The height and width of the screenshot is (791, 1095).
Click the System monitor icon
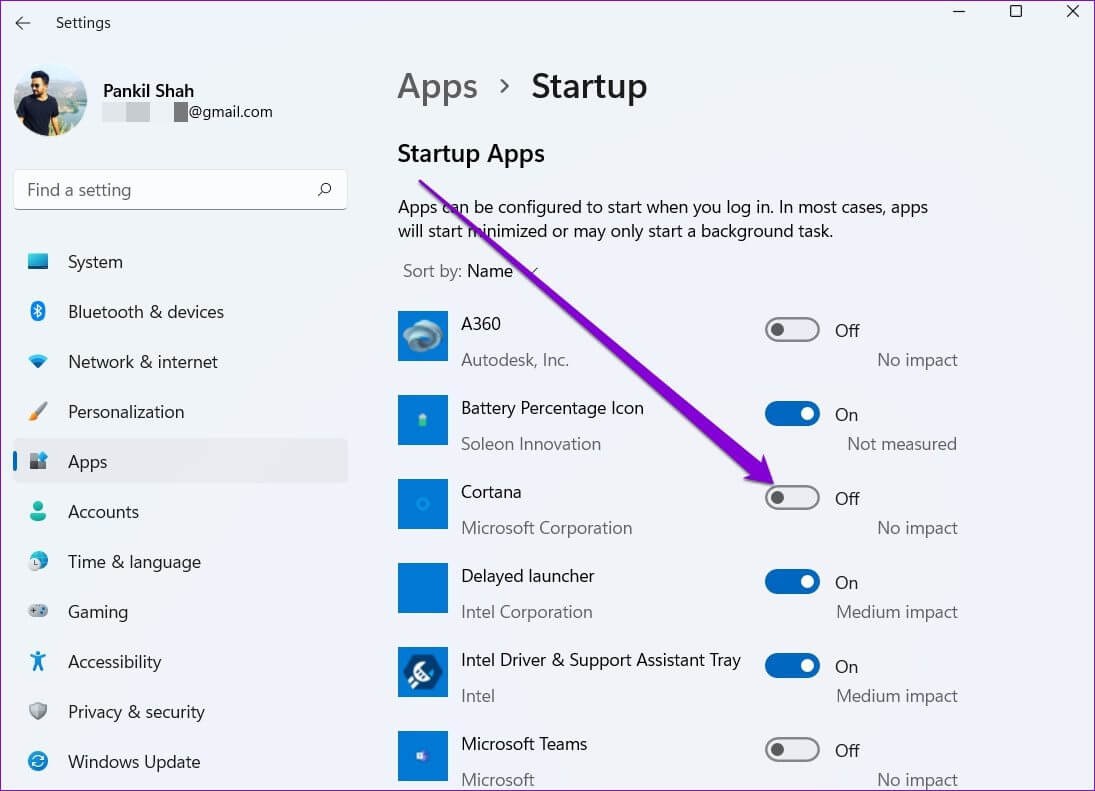pyautogui.click(x=38, y=262)
